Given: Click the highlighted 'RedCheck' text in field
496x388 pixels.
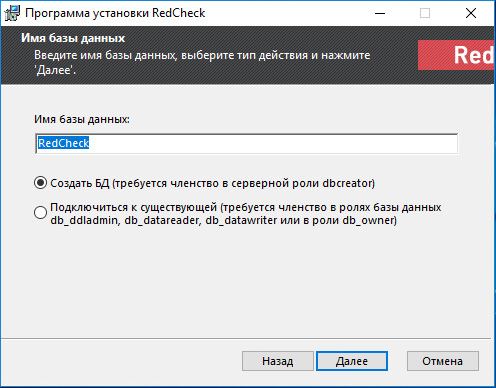Looking at the screenshot, I should click(63, 143).
